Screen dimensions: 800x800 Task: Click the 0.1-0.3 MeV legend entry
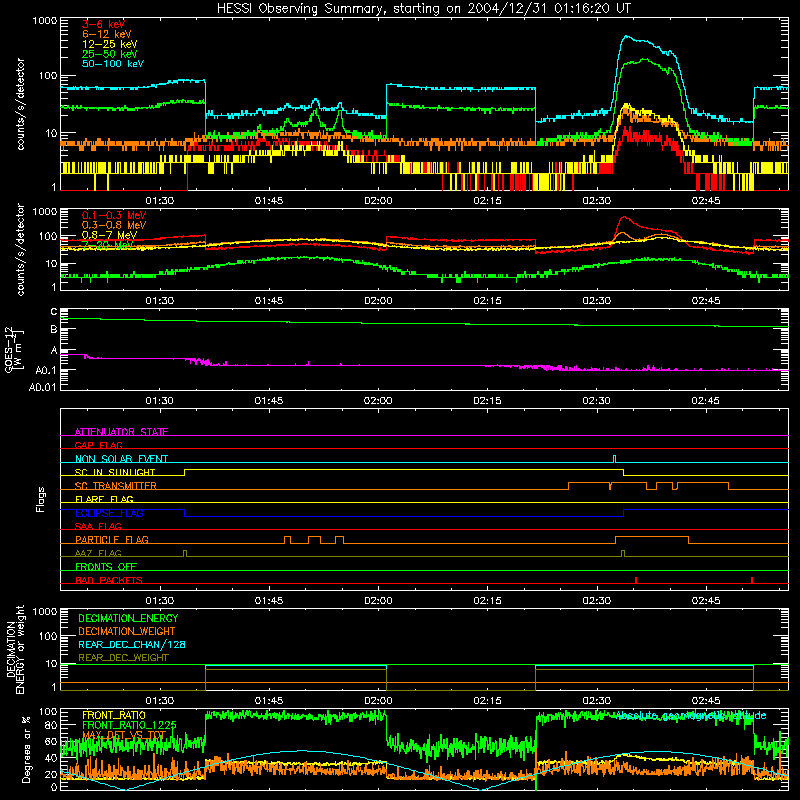pos(114,215)
